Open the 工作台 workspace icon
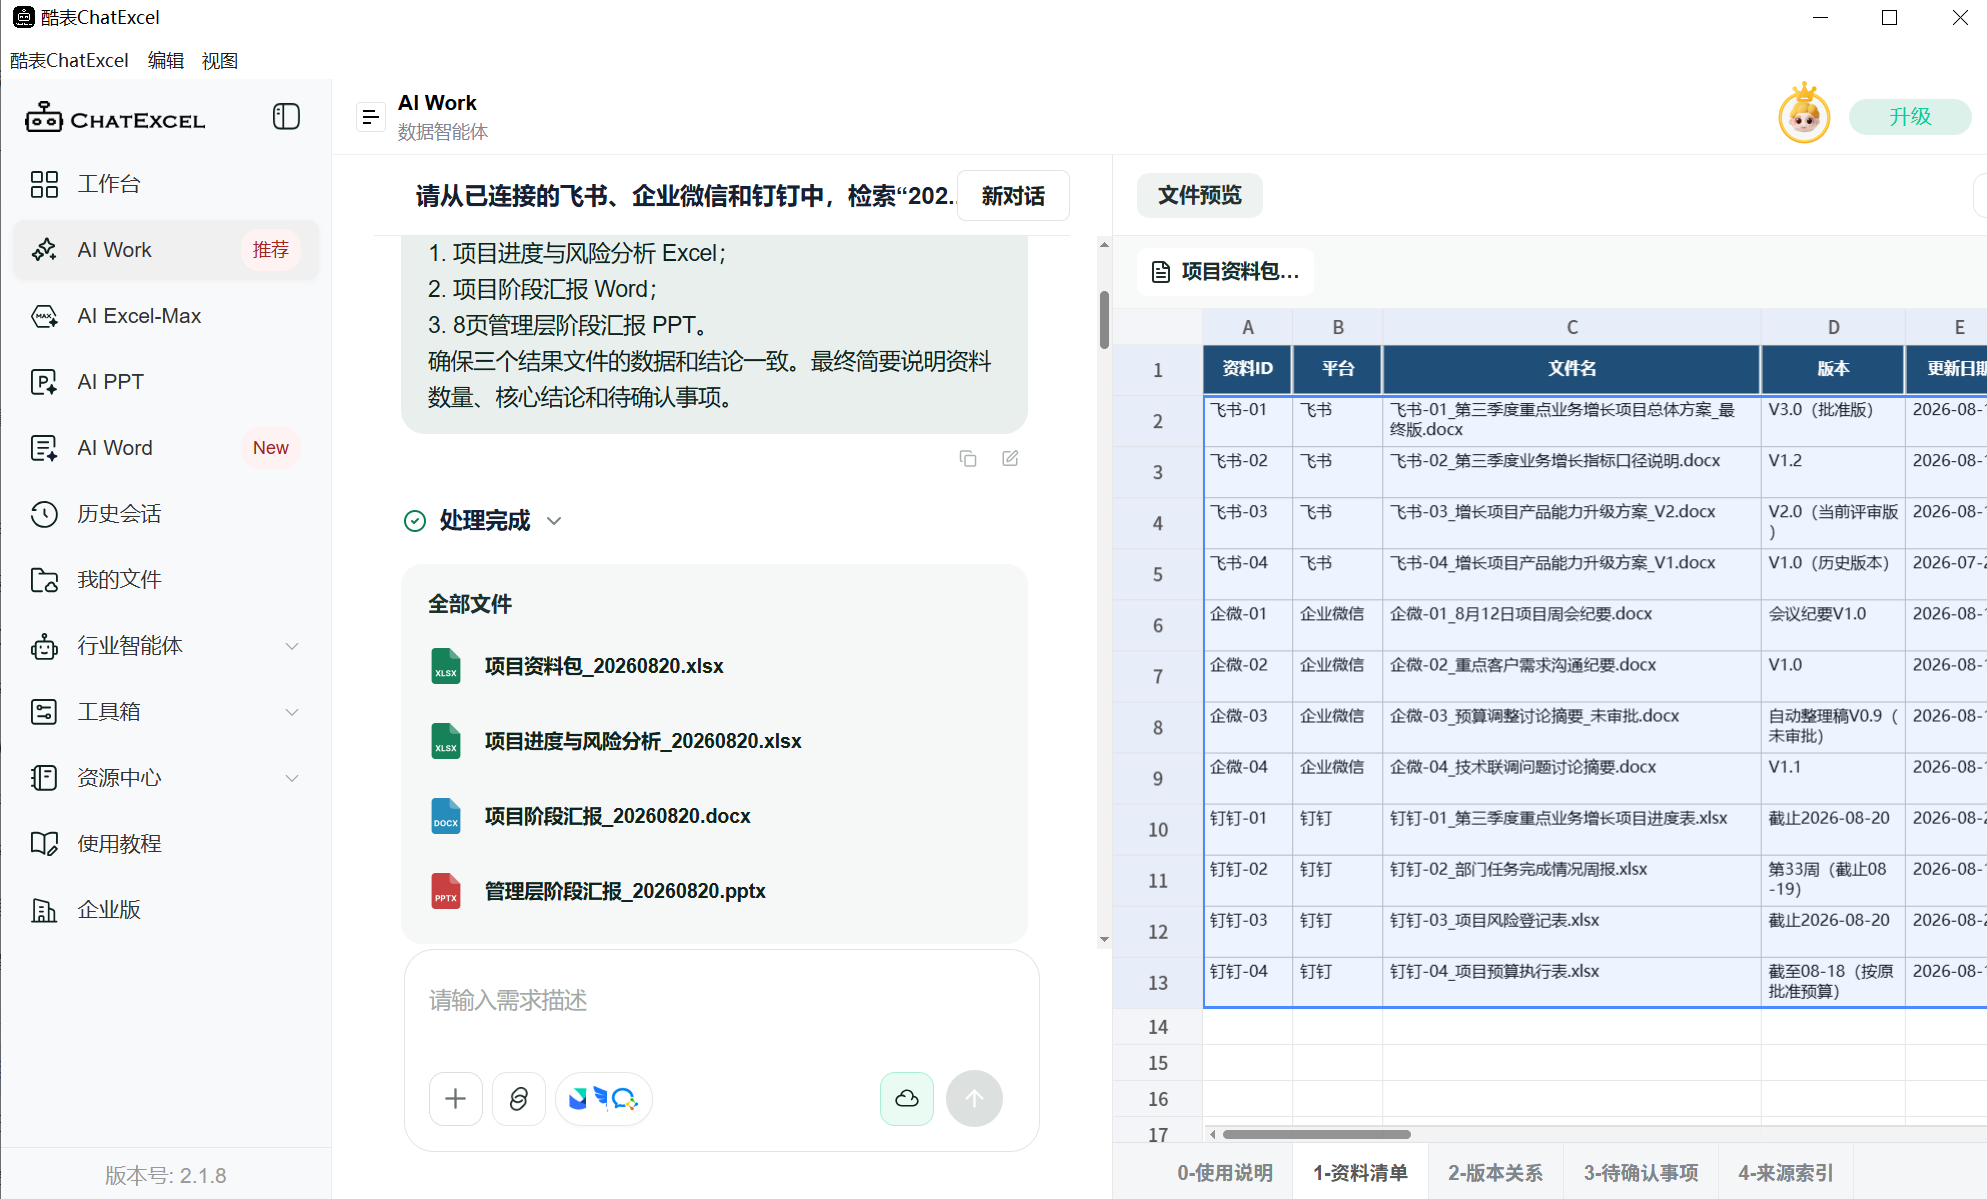Image resolution: width=1987 pixels, height=1199 pixels. [44, 184]
